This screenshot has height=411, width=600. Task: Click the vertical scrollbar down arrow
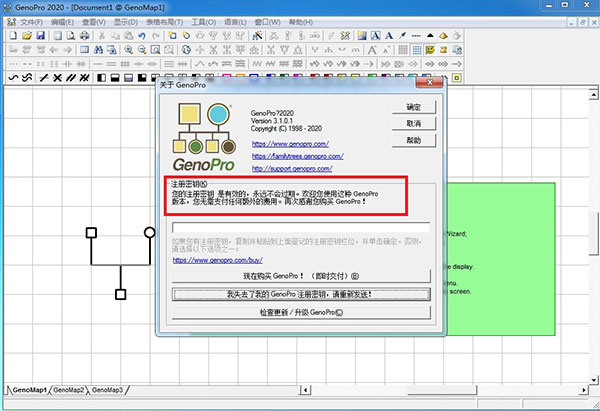(593, 380)
